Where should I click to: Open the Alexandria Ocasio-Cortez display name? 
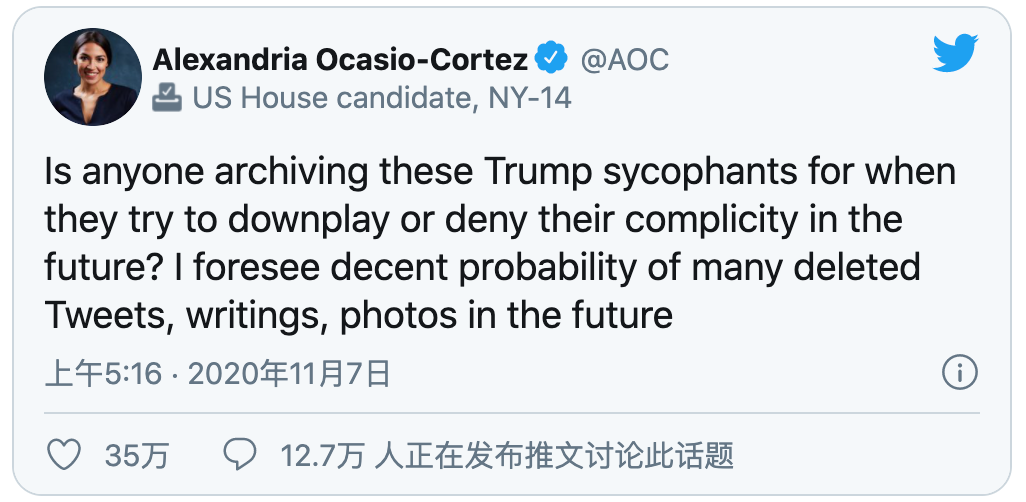coord(340,60)
